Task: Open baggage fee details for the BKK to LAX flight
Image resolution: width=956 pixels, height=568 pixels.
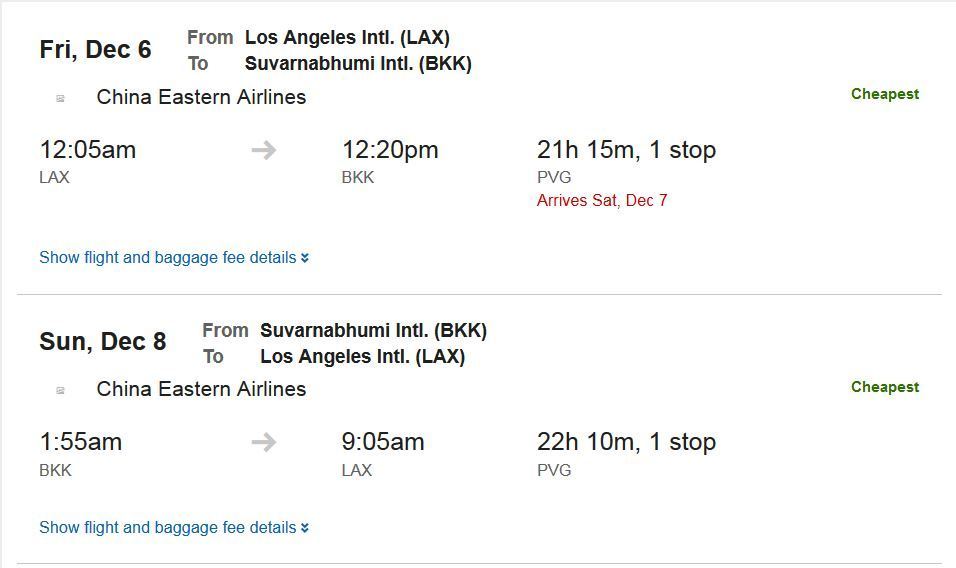Action: pos(174,528)
